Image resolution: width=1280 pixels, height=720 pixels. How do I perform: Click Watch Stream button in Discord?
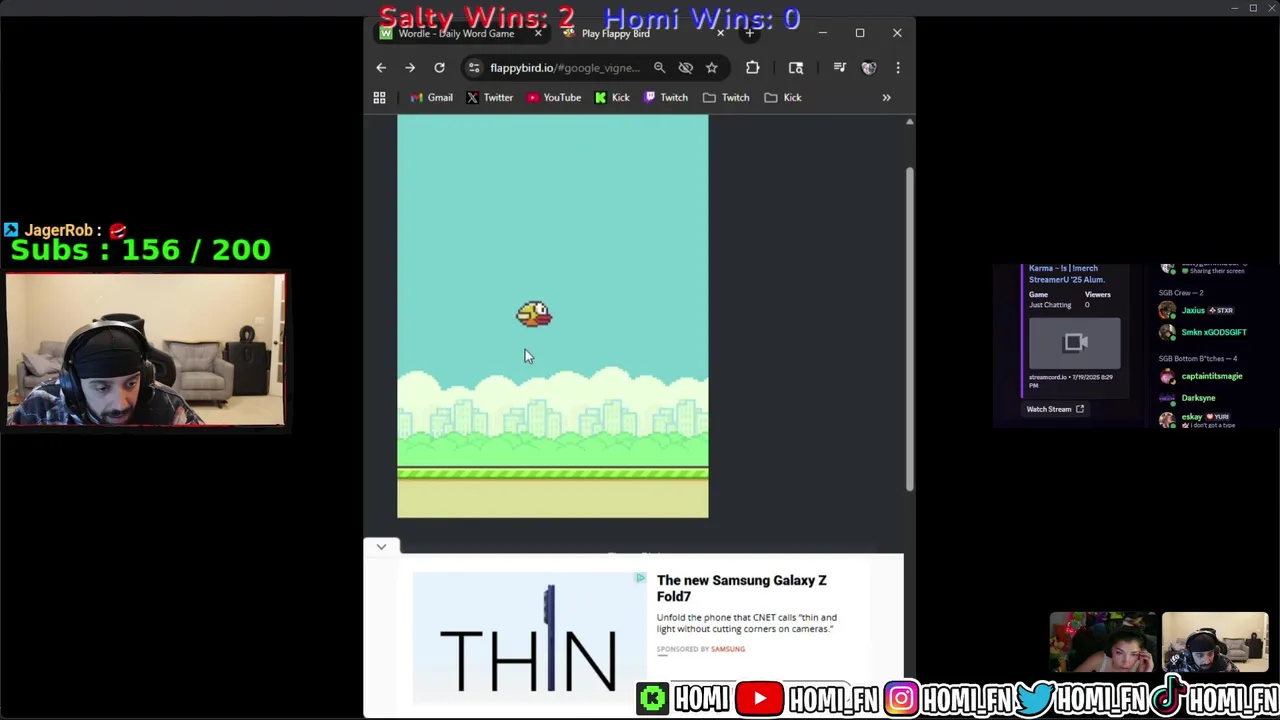(x=1055, y=409)
